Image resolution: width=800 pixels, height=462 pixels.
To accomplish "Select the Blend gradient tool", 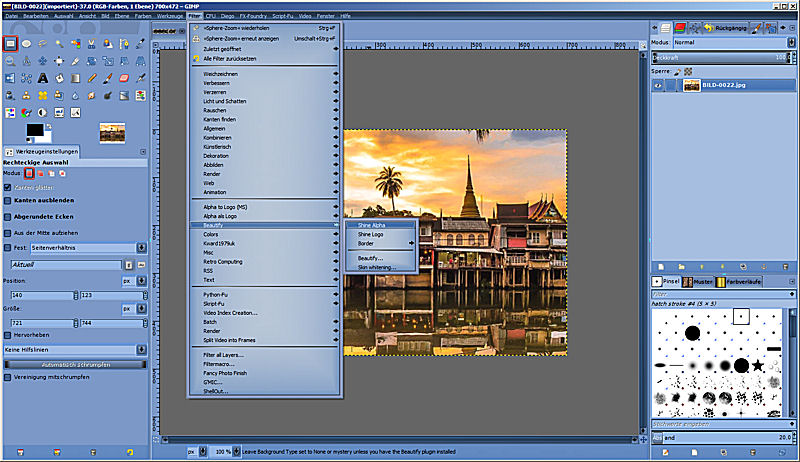I will tap(76, 78).
